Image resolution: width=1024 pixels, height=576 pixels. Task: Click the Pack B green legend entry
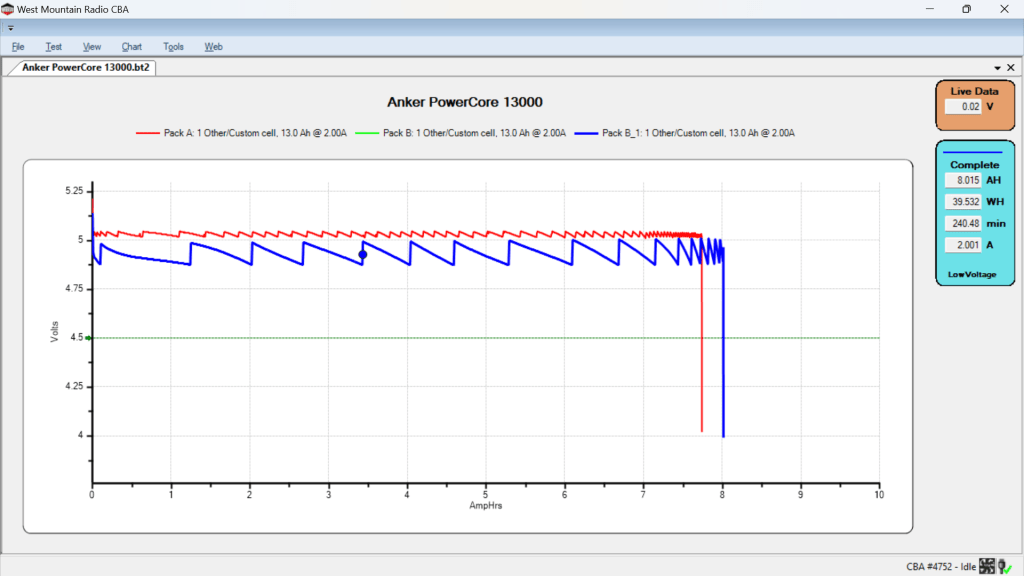tap(464, 132)
